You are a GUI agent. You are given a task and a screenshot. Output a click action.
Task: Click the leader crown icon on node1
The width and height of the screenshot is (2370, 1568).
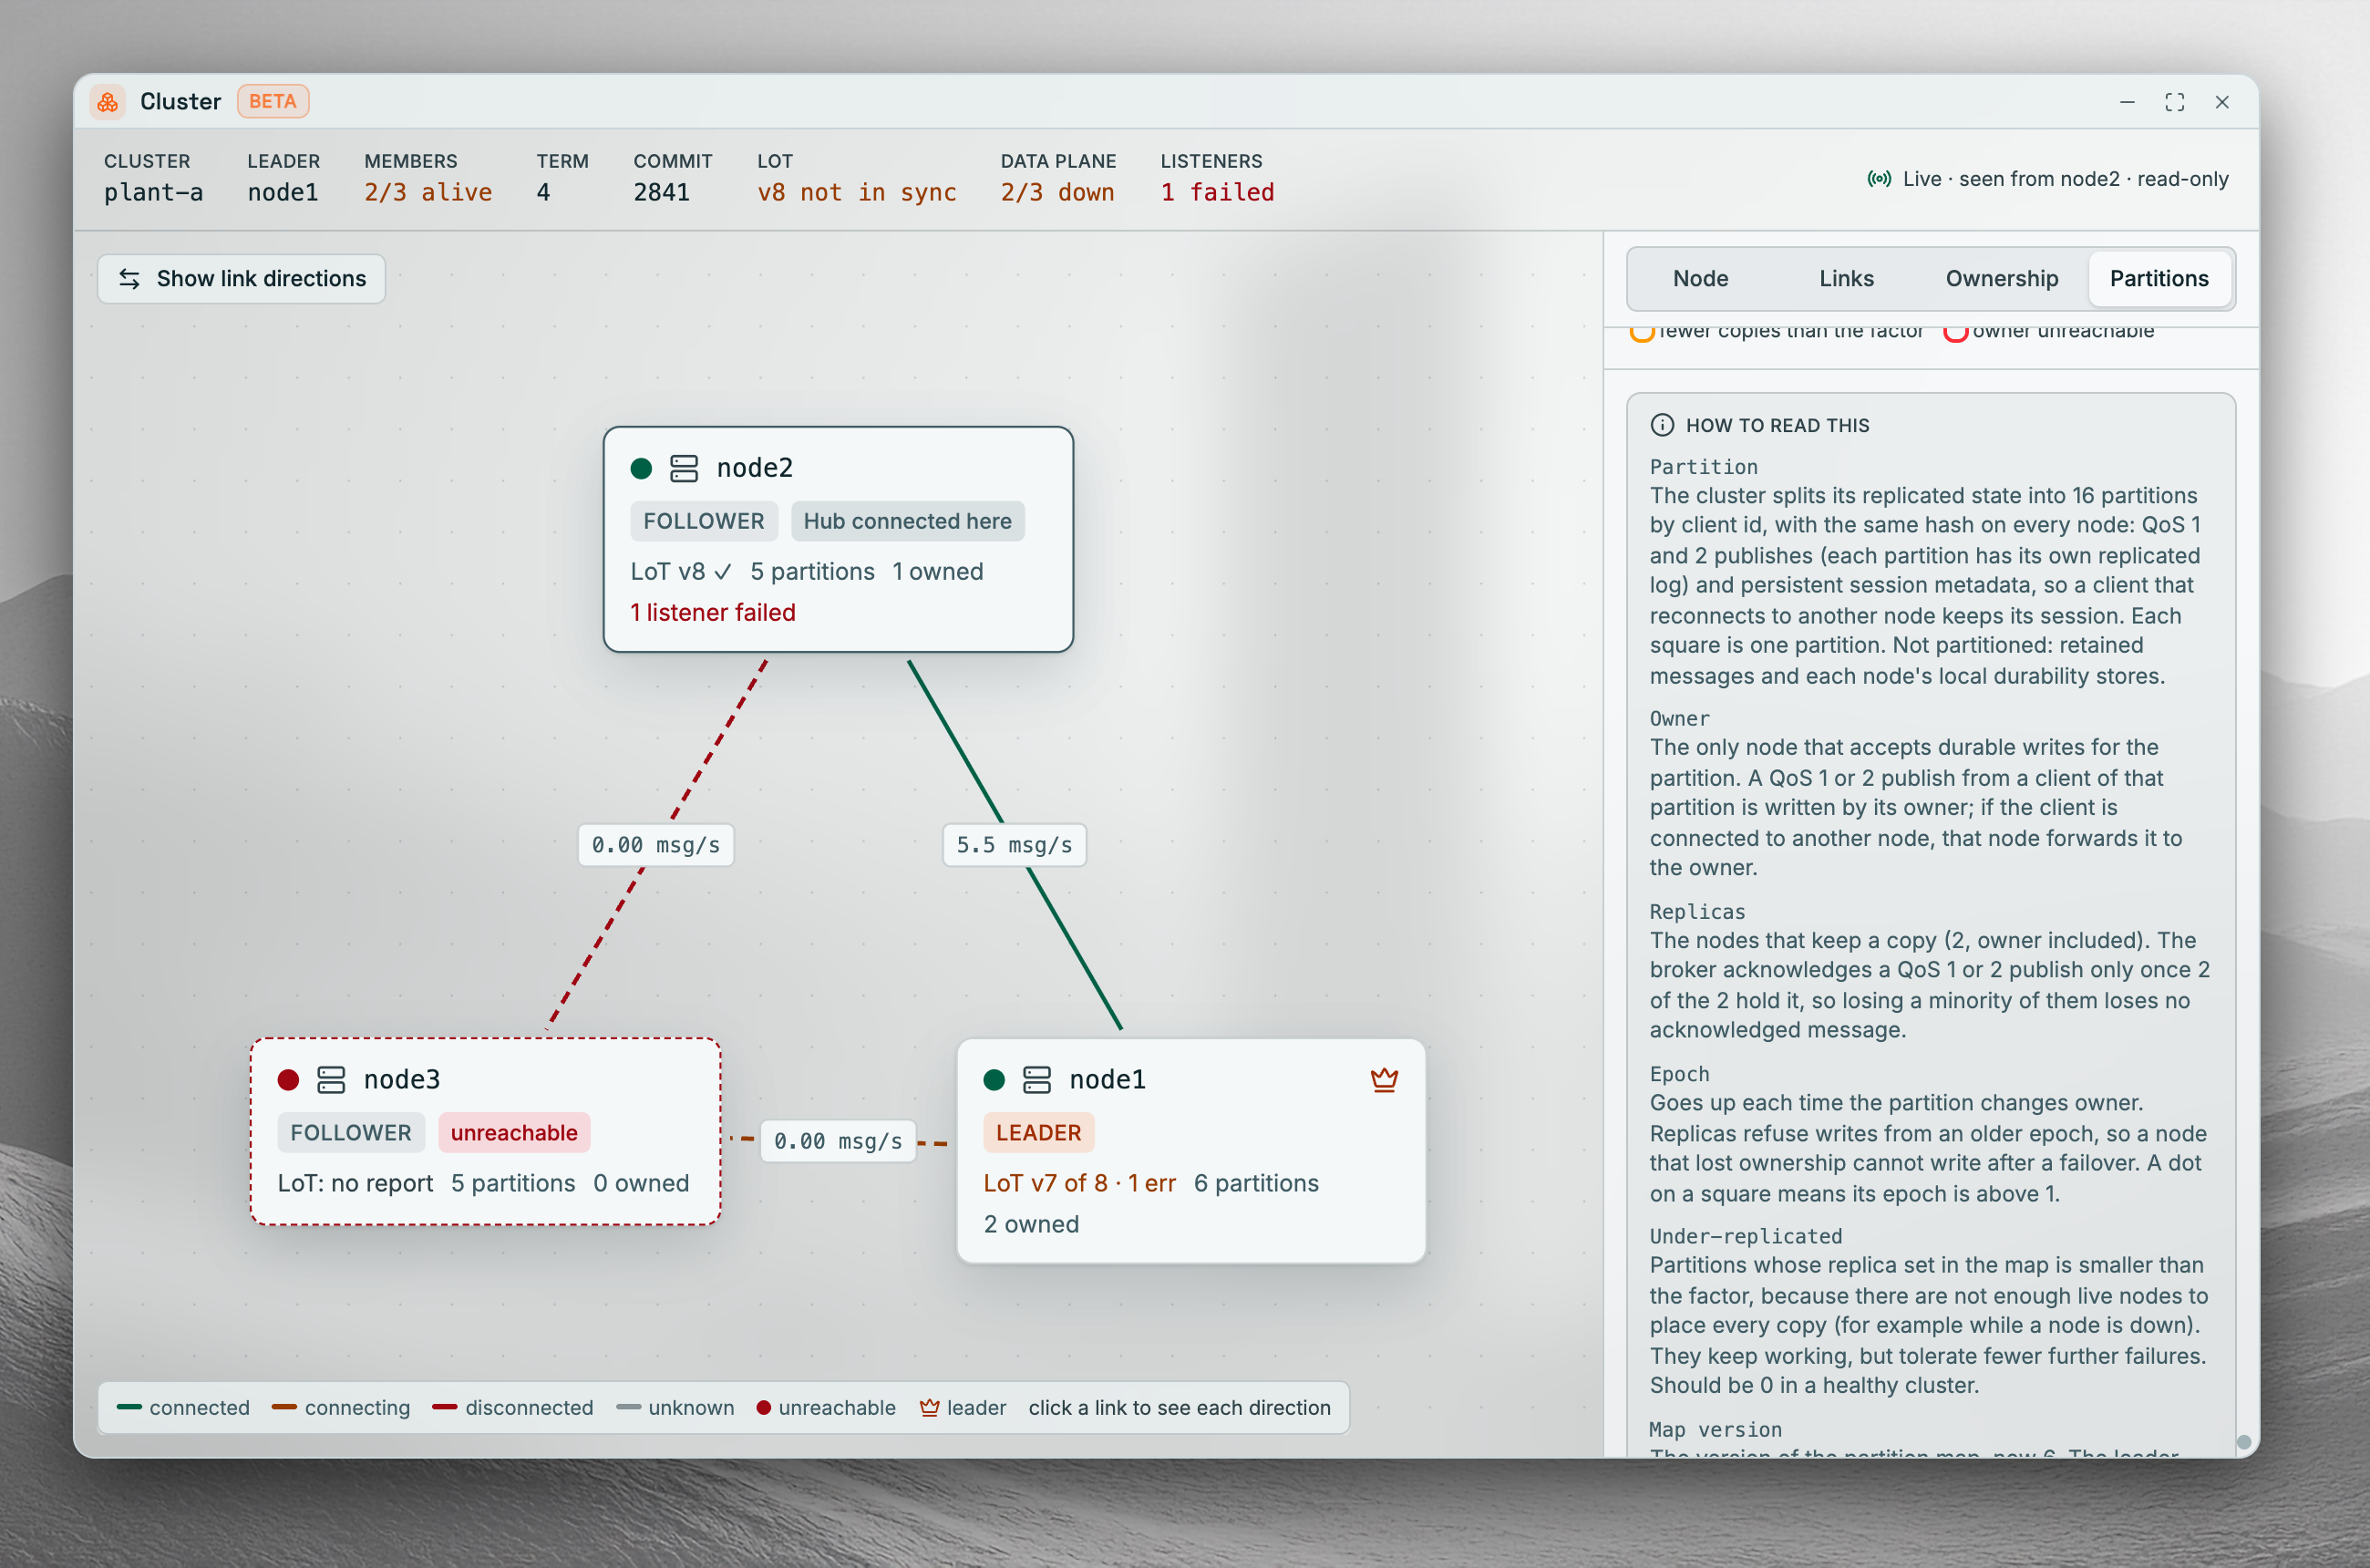[1384, 1080]
